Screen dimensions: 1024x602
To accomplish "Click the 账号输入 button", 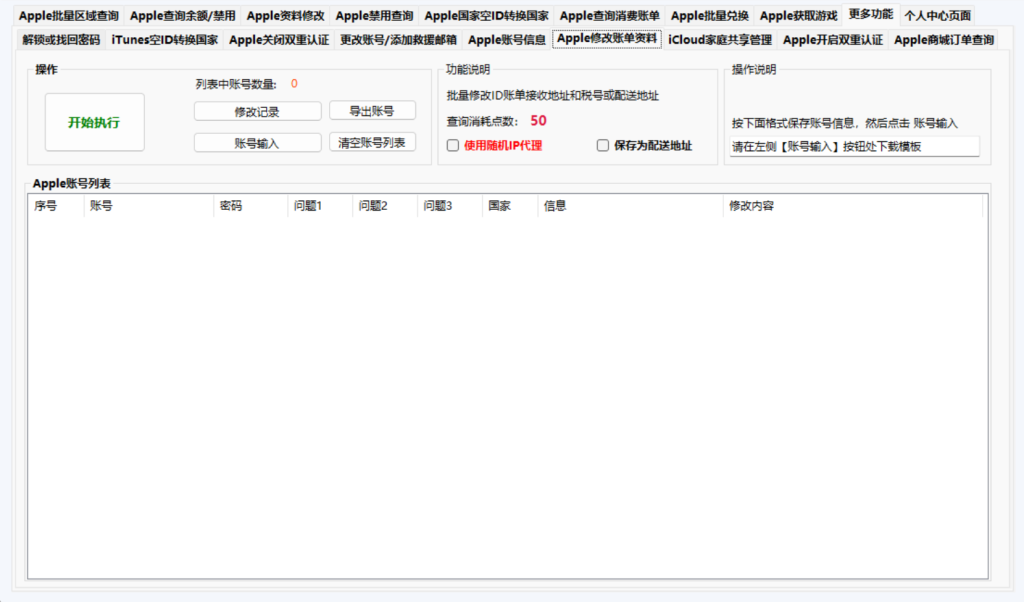I will [x=257, y=143].
